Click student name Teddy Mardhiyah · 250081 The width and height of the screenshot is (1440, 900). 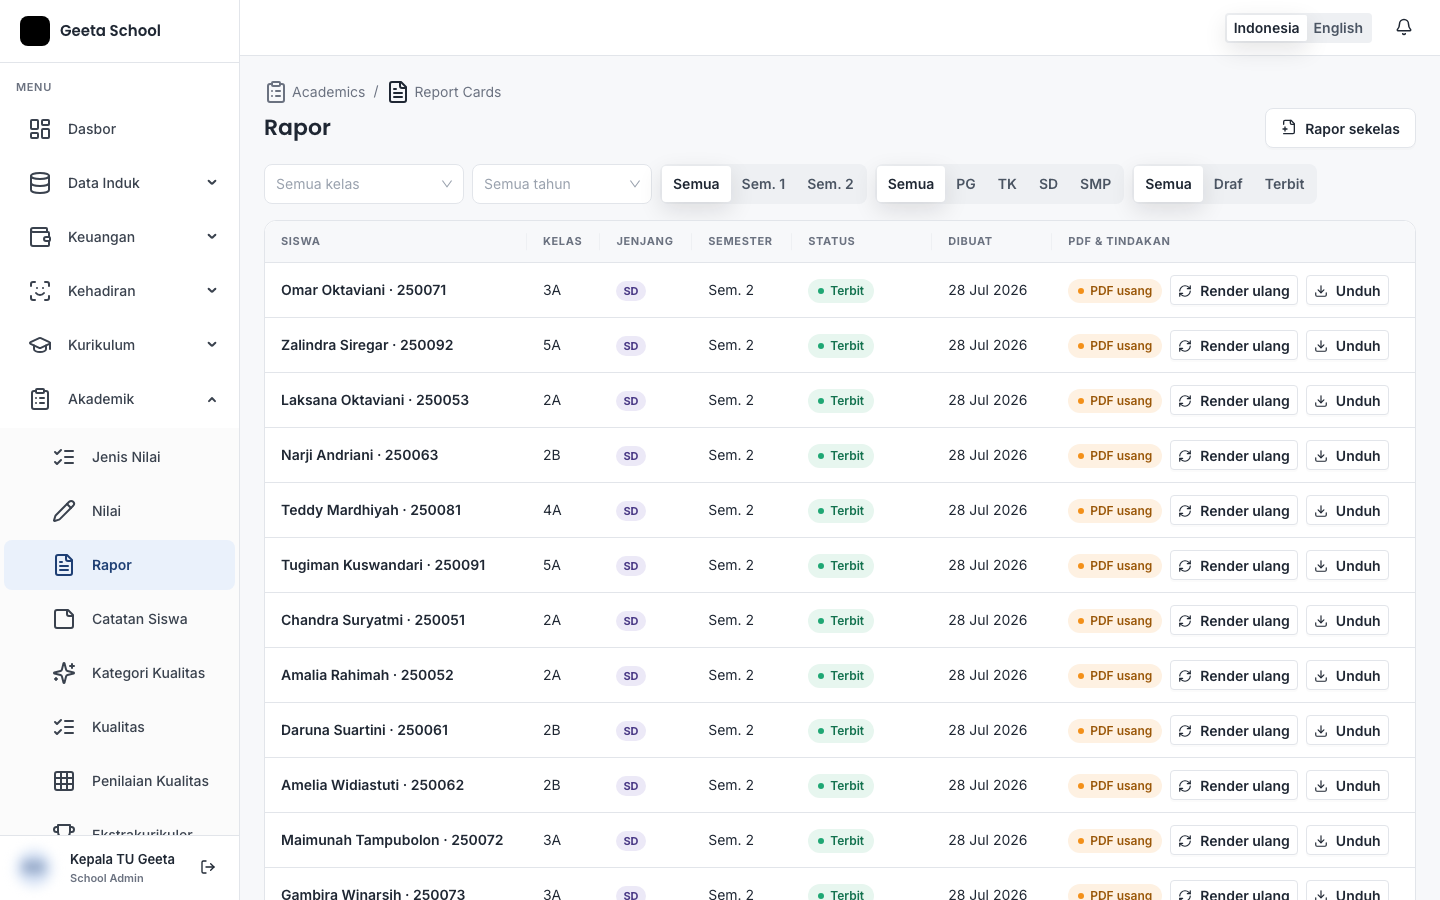371,510
